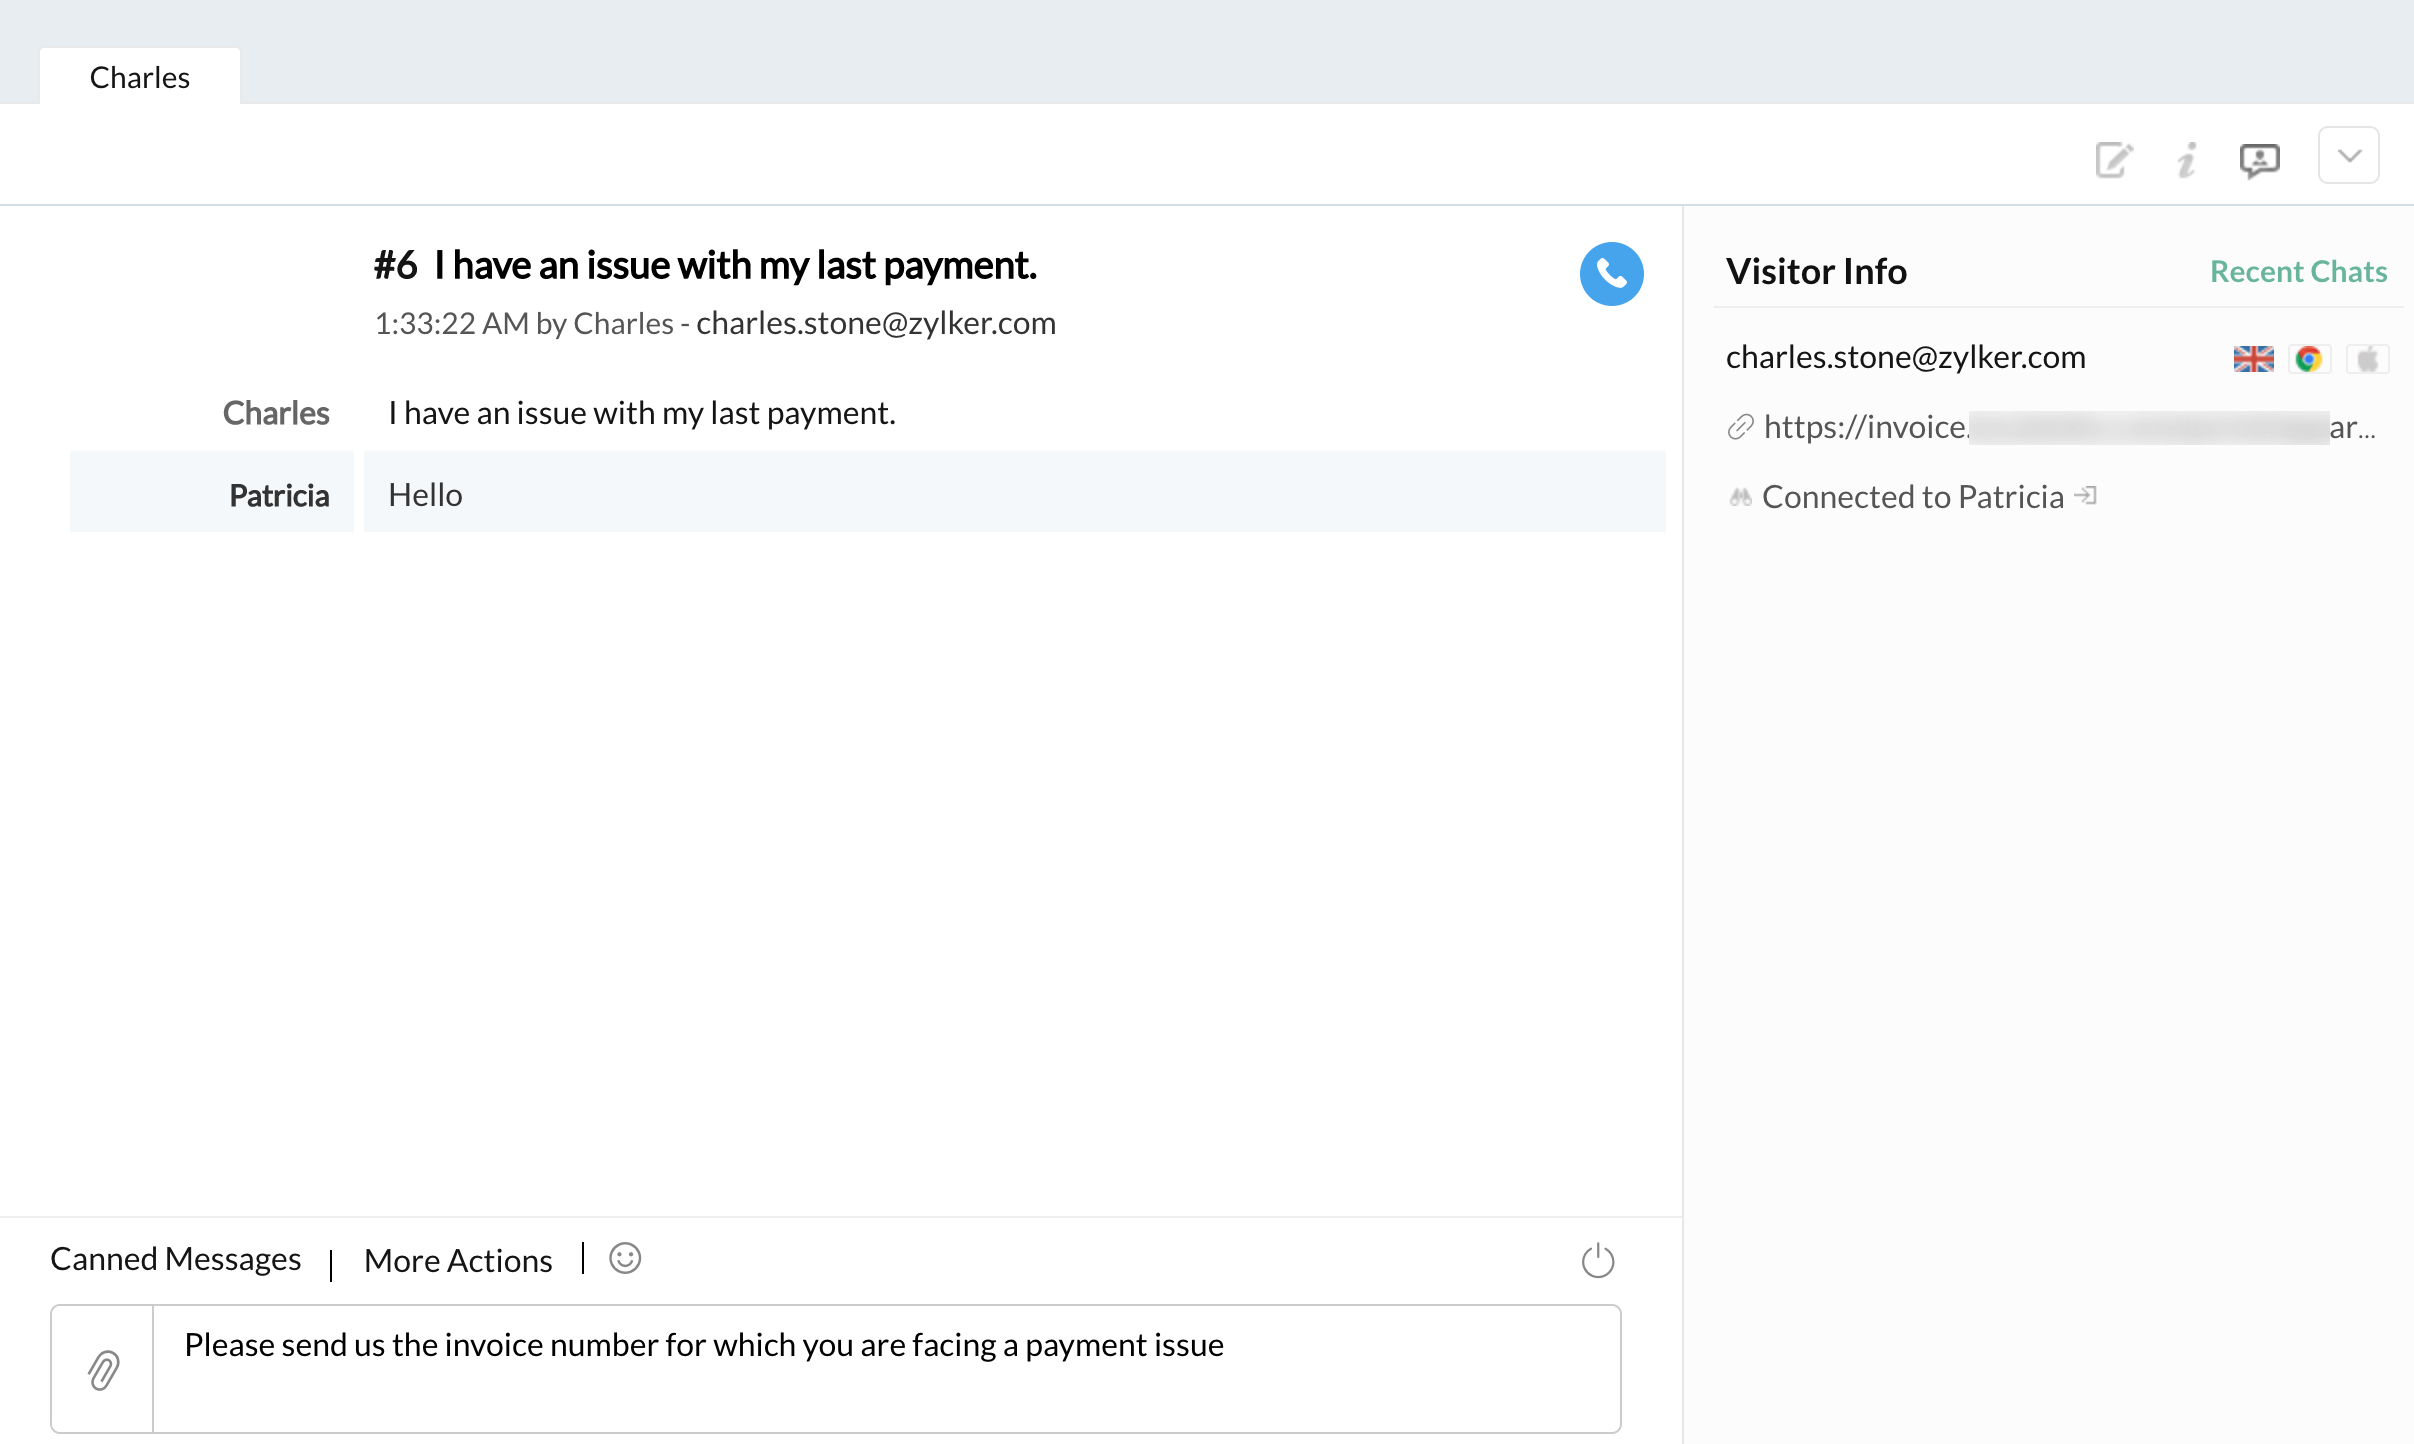2414x1444 pixels.
Task: Switch to the Recent Chats tab
Action: coord(2298,271)
